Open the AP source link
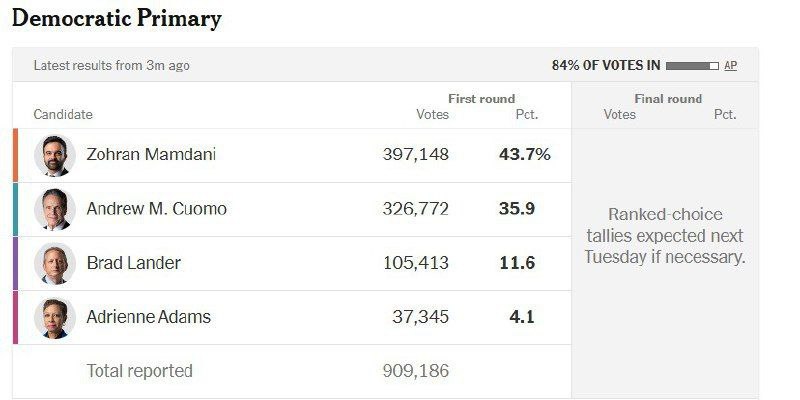The width and height of the screenshot is (800, 400). (x=730, y=65)
